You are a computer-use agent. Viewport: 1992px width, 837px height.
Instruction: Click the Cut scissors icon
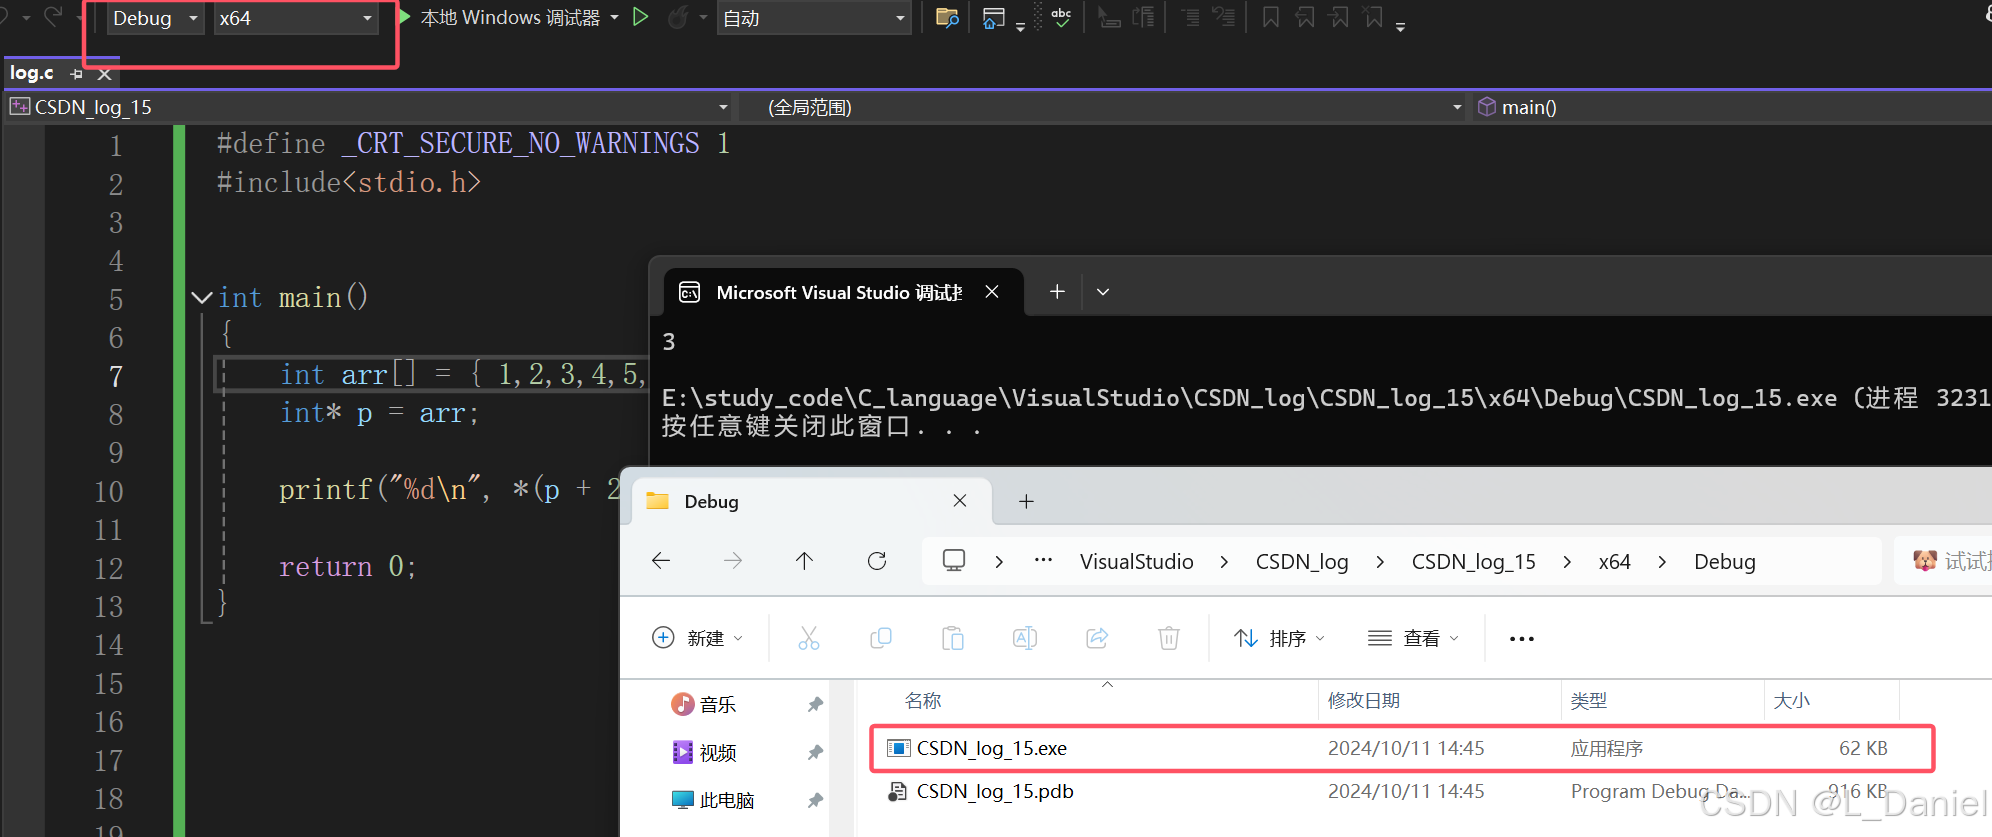click(809, 638)
